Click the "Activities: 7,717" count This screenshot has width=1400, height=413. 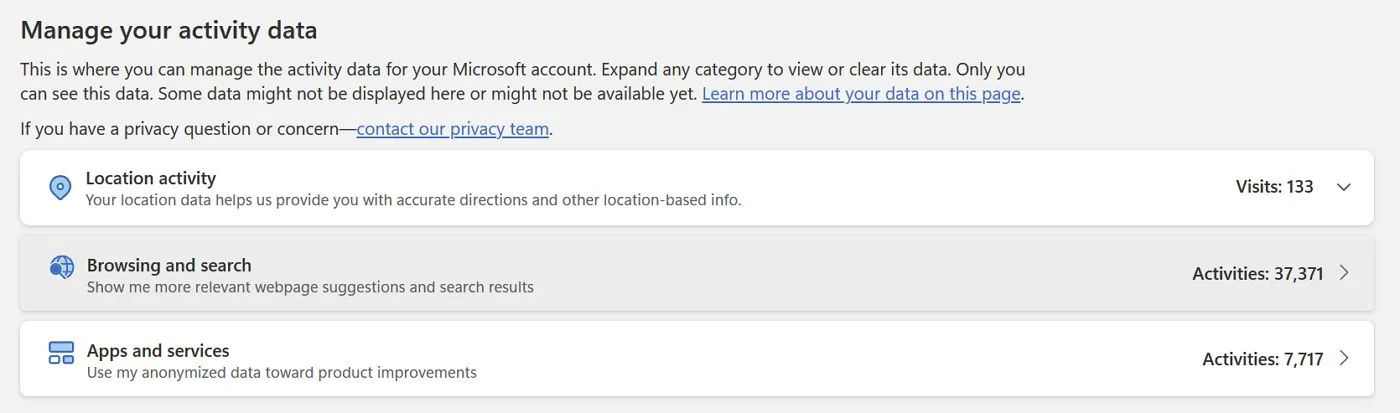1263,358
